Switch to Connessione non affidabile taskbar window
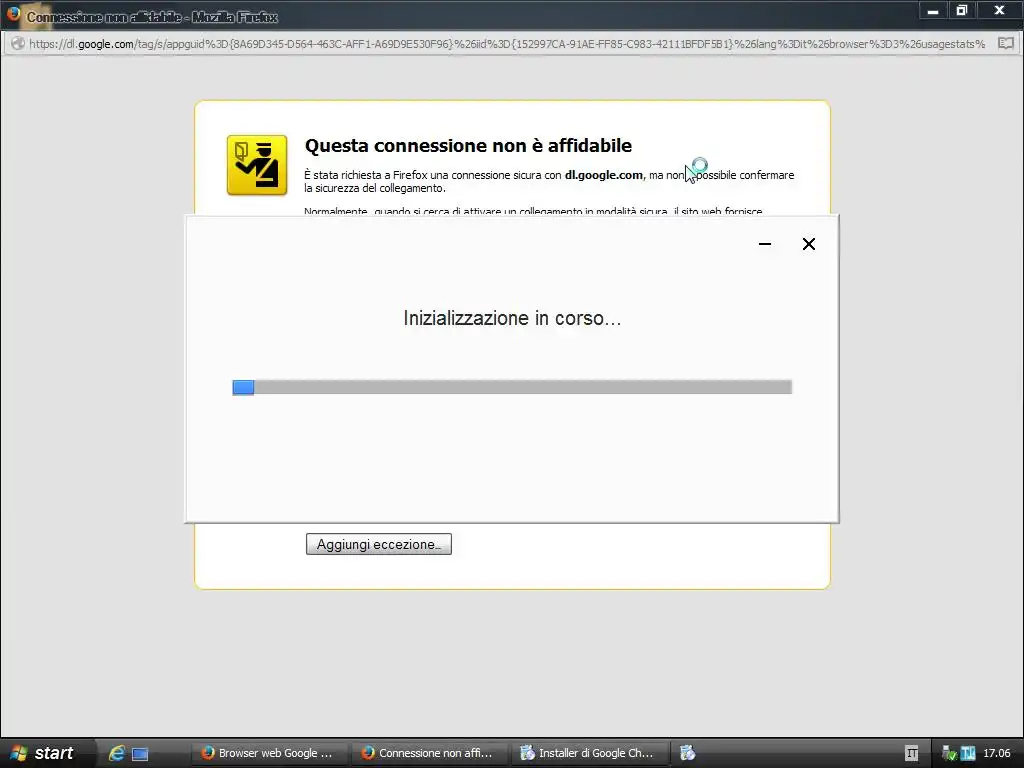 428,753
